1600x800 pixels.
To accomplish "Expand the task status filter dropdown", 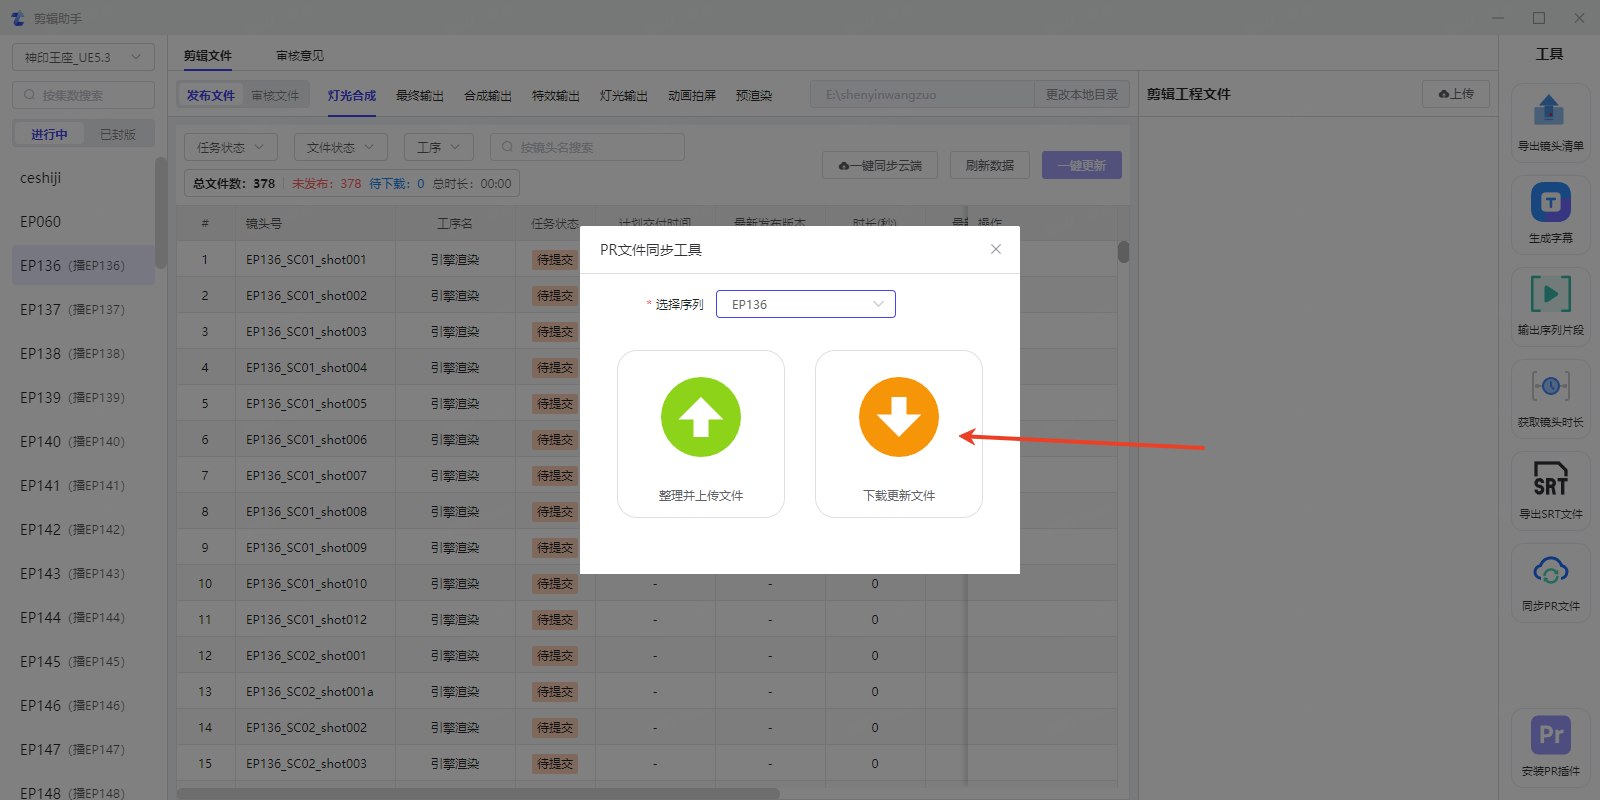I will (x=231, y=147).
